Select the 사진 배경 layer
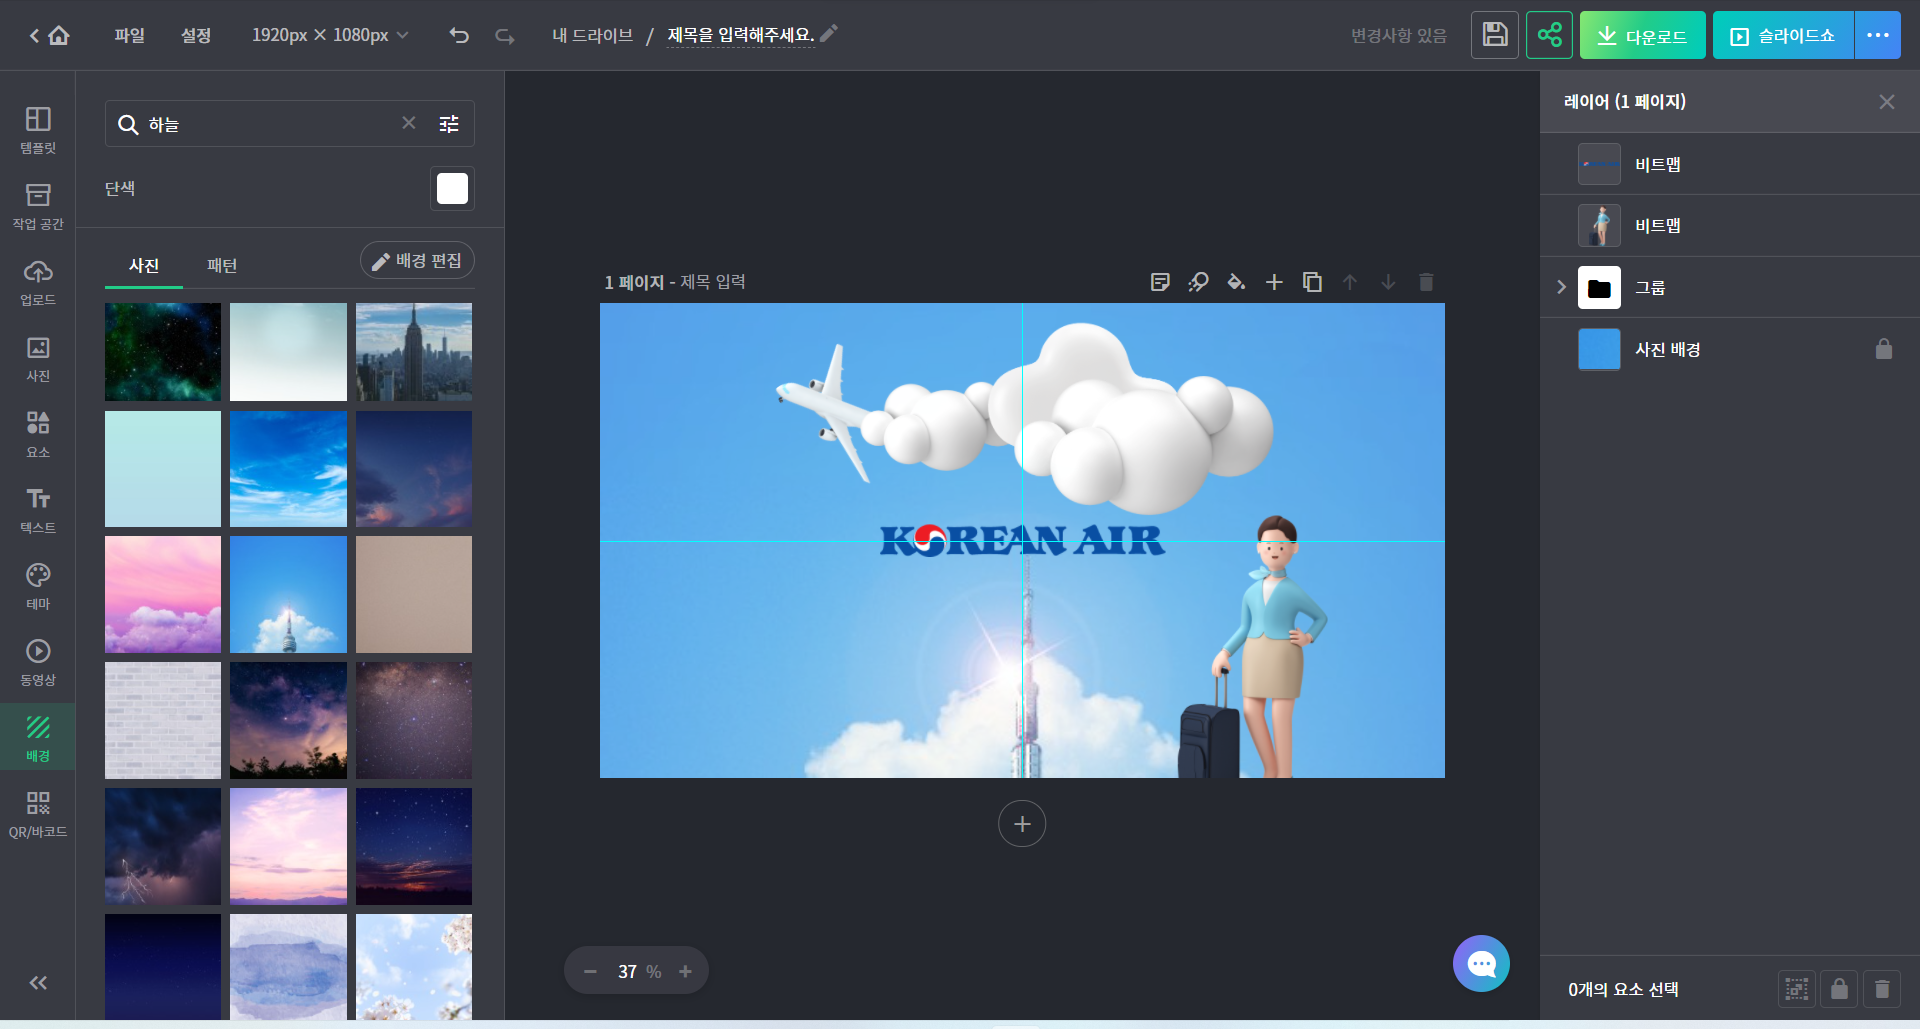 (x=1730, y=350)
